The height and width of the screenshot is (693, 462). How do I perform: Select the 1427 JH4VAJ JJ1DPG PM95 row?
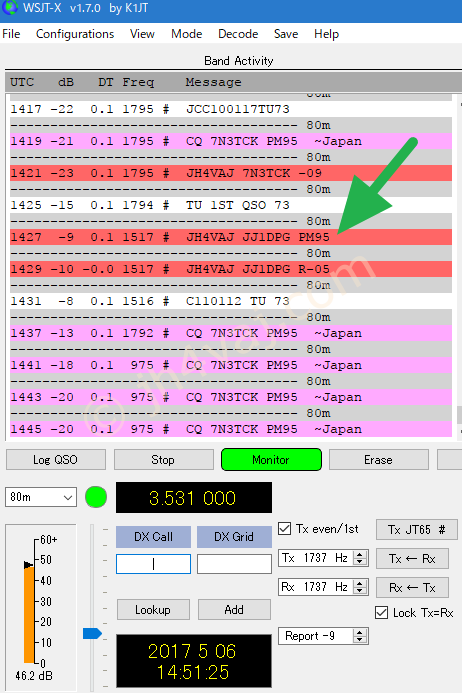[x=231, y=237]
